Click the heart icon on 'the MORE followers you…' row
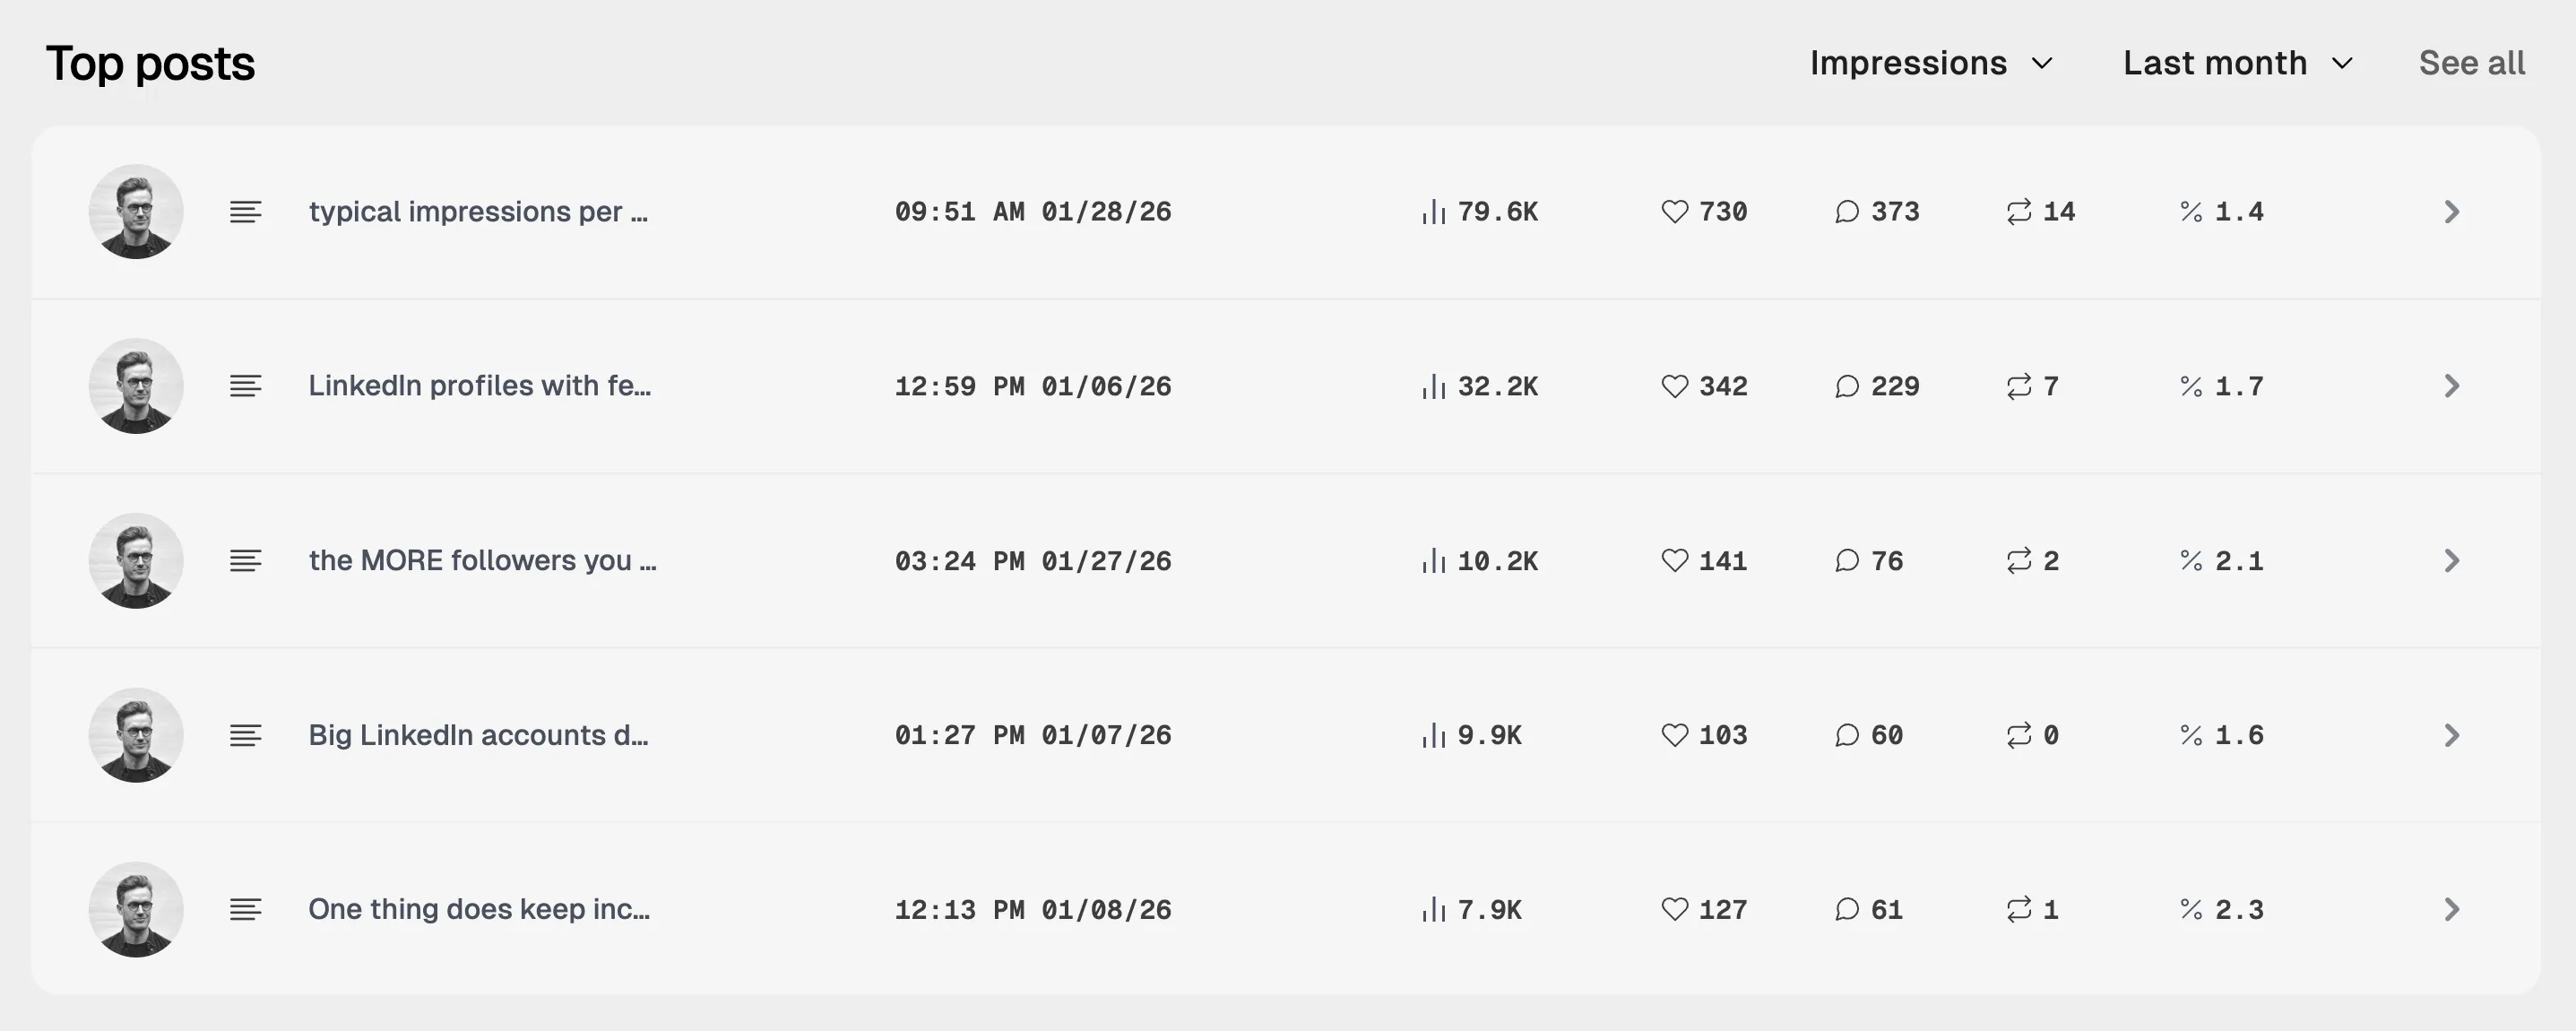2576x1031 pixels. point(1675,560)
